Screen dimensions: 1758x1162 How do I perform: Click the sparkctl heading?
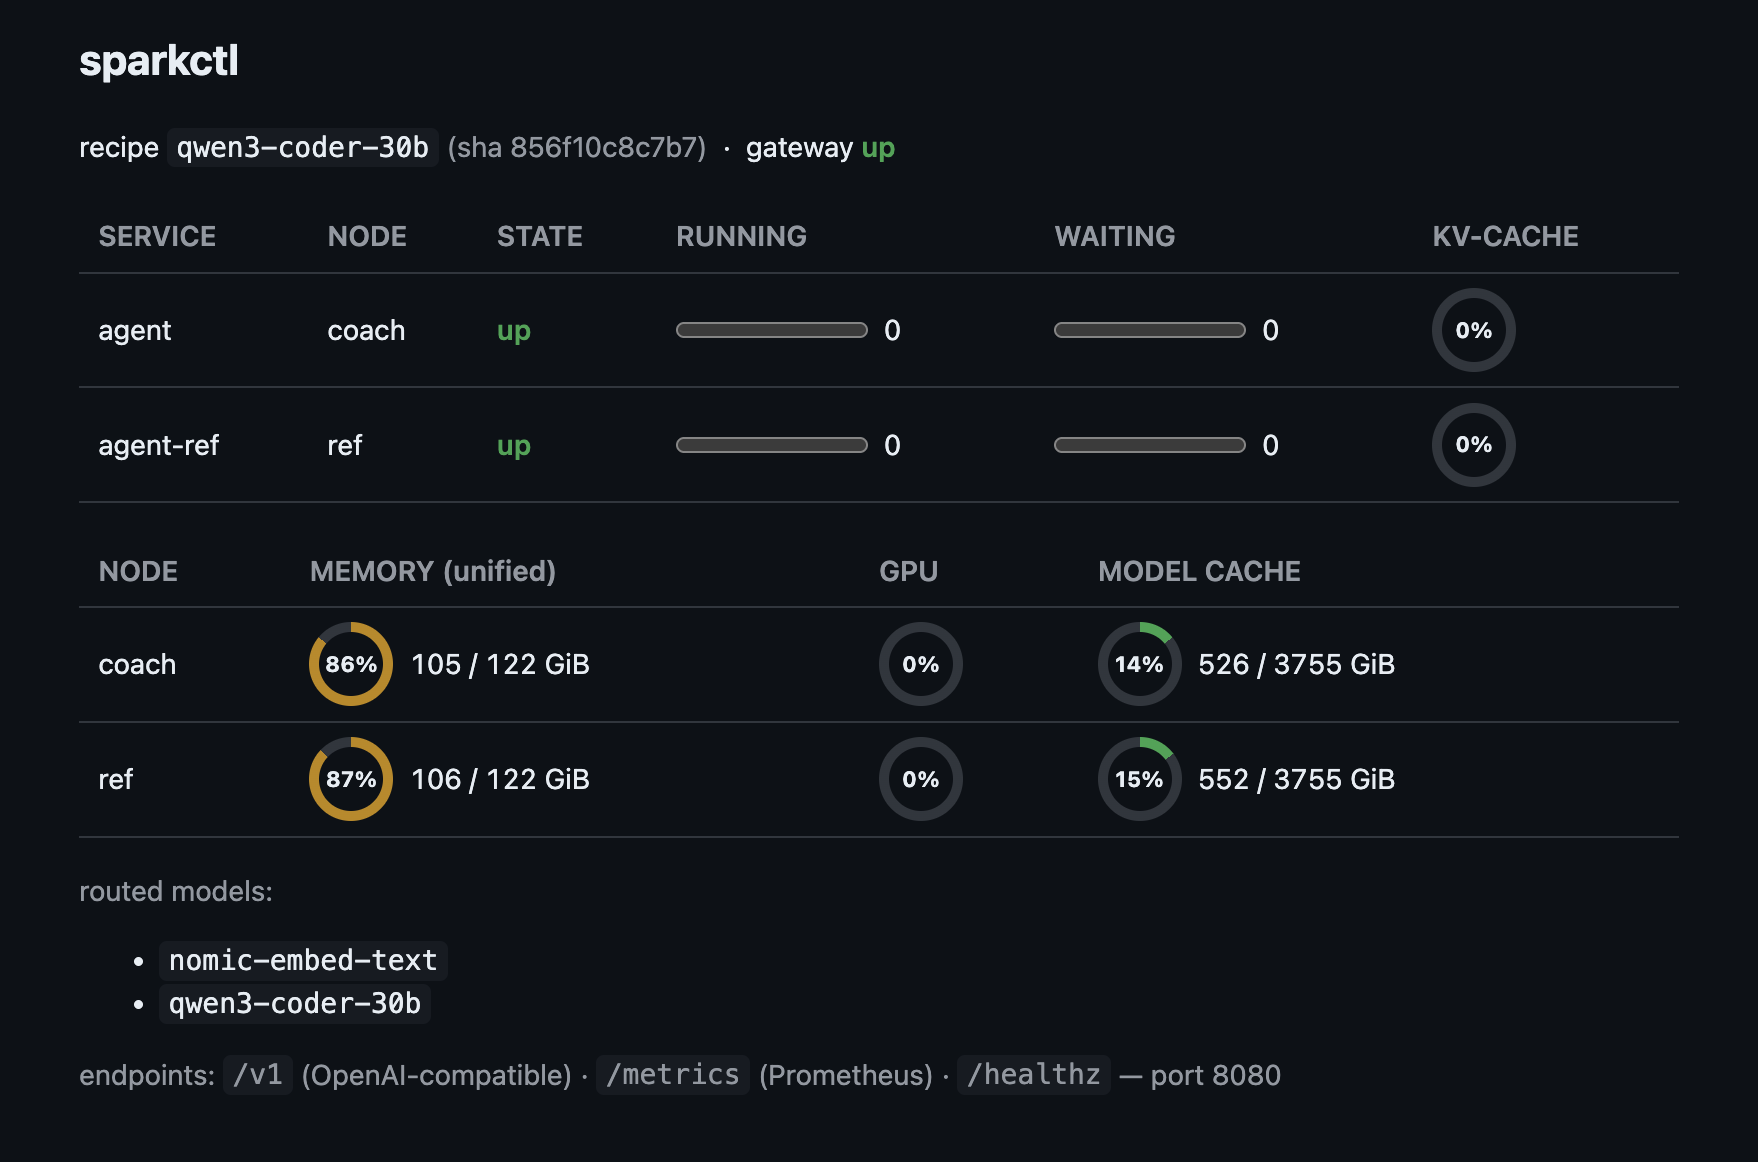tap(159, 61)
